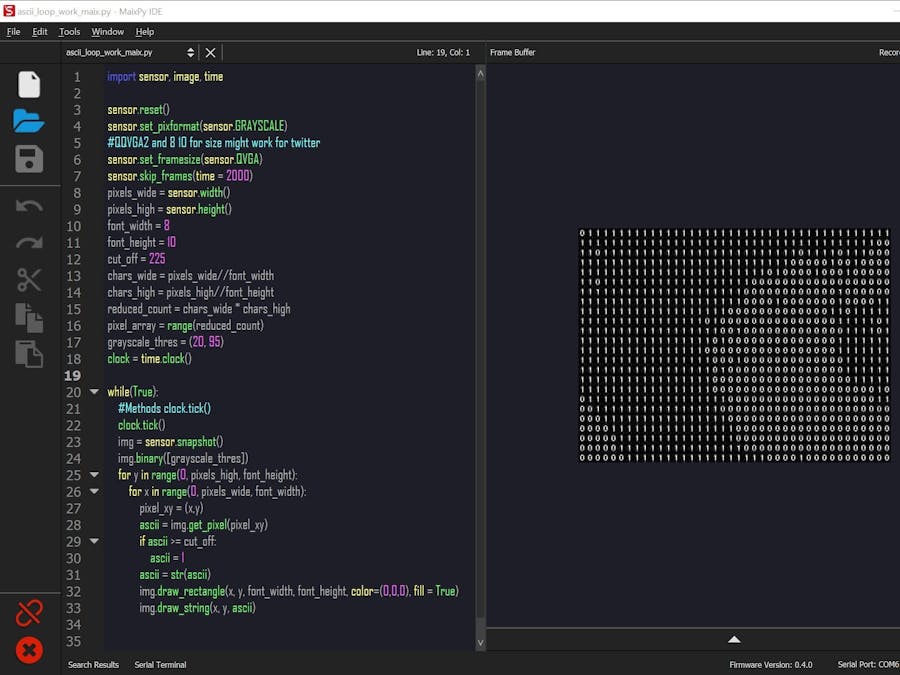
Task: Expand the bottom panel using the up arrow
Action: [734, 639]
